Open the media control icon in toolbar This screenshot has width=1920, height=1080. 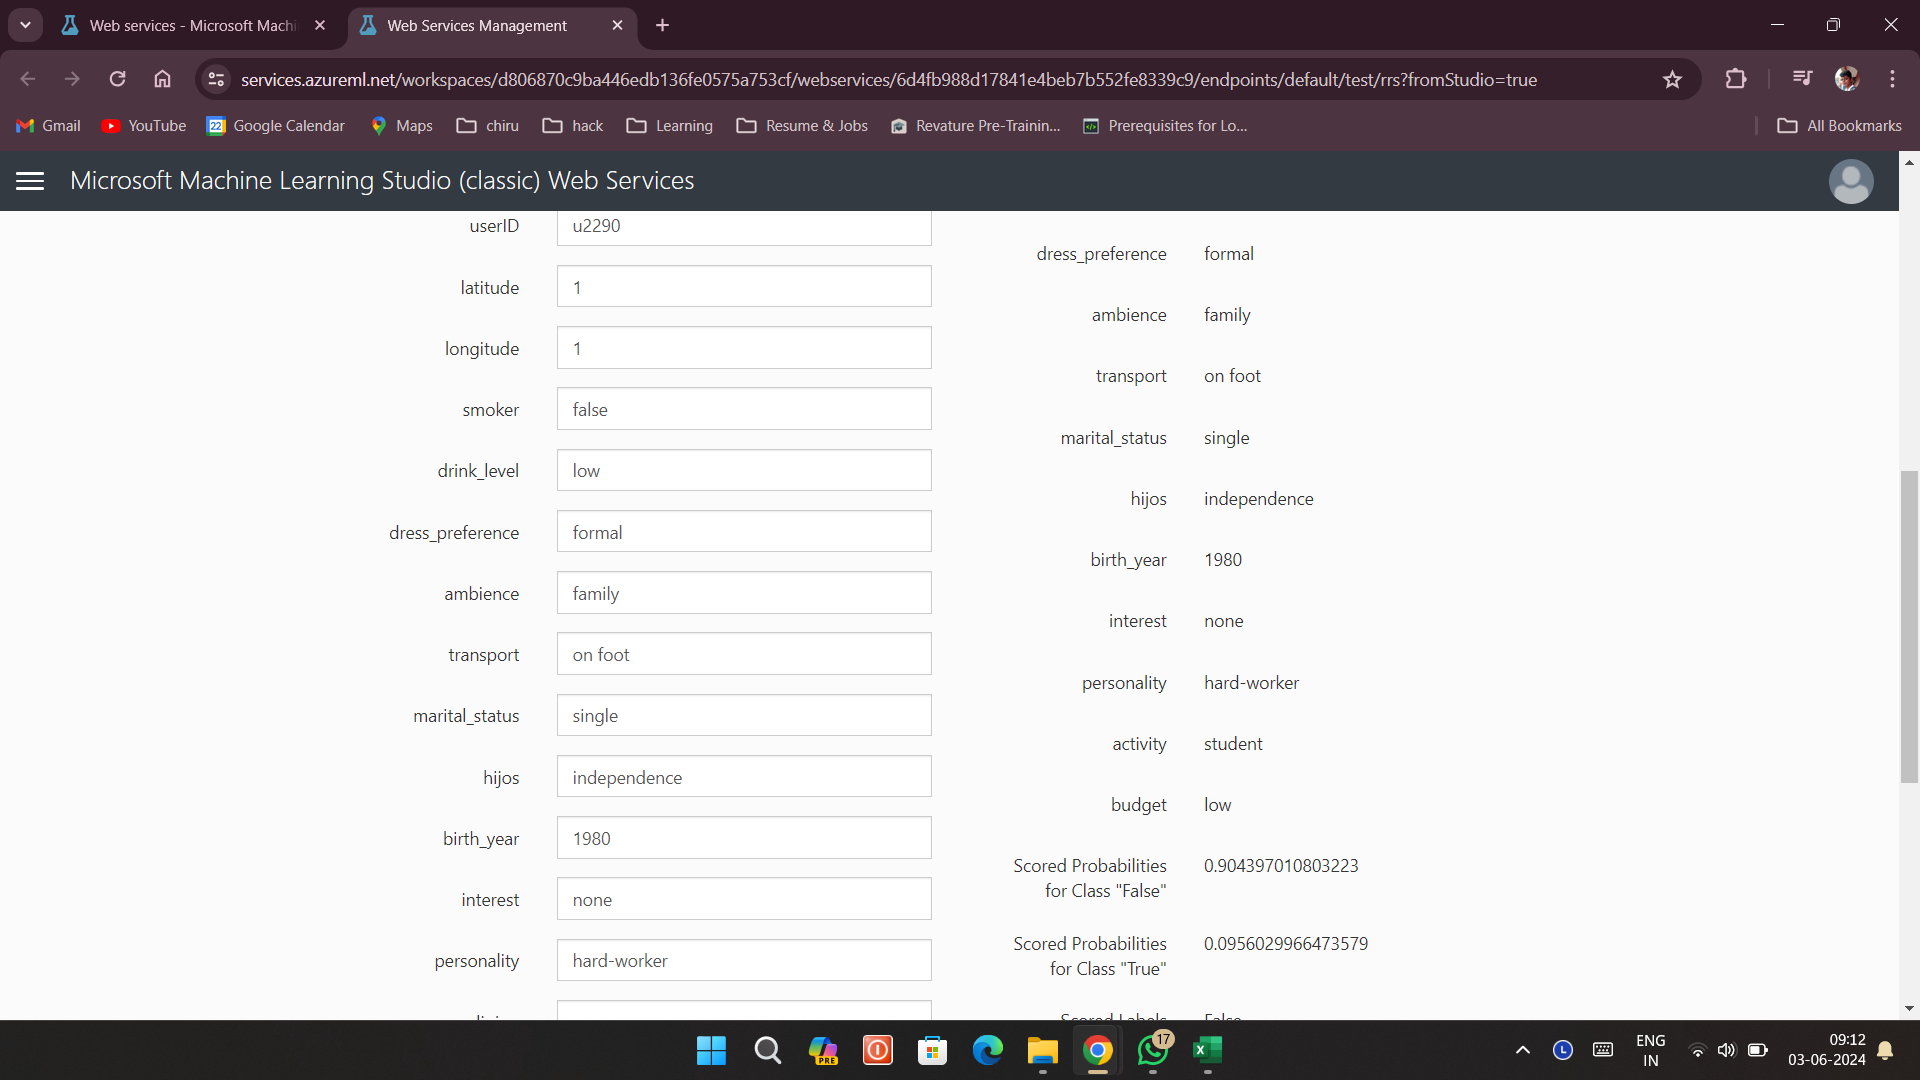(1802, 79)
